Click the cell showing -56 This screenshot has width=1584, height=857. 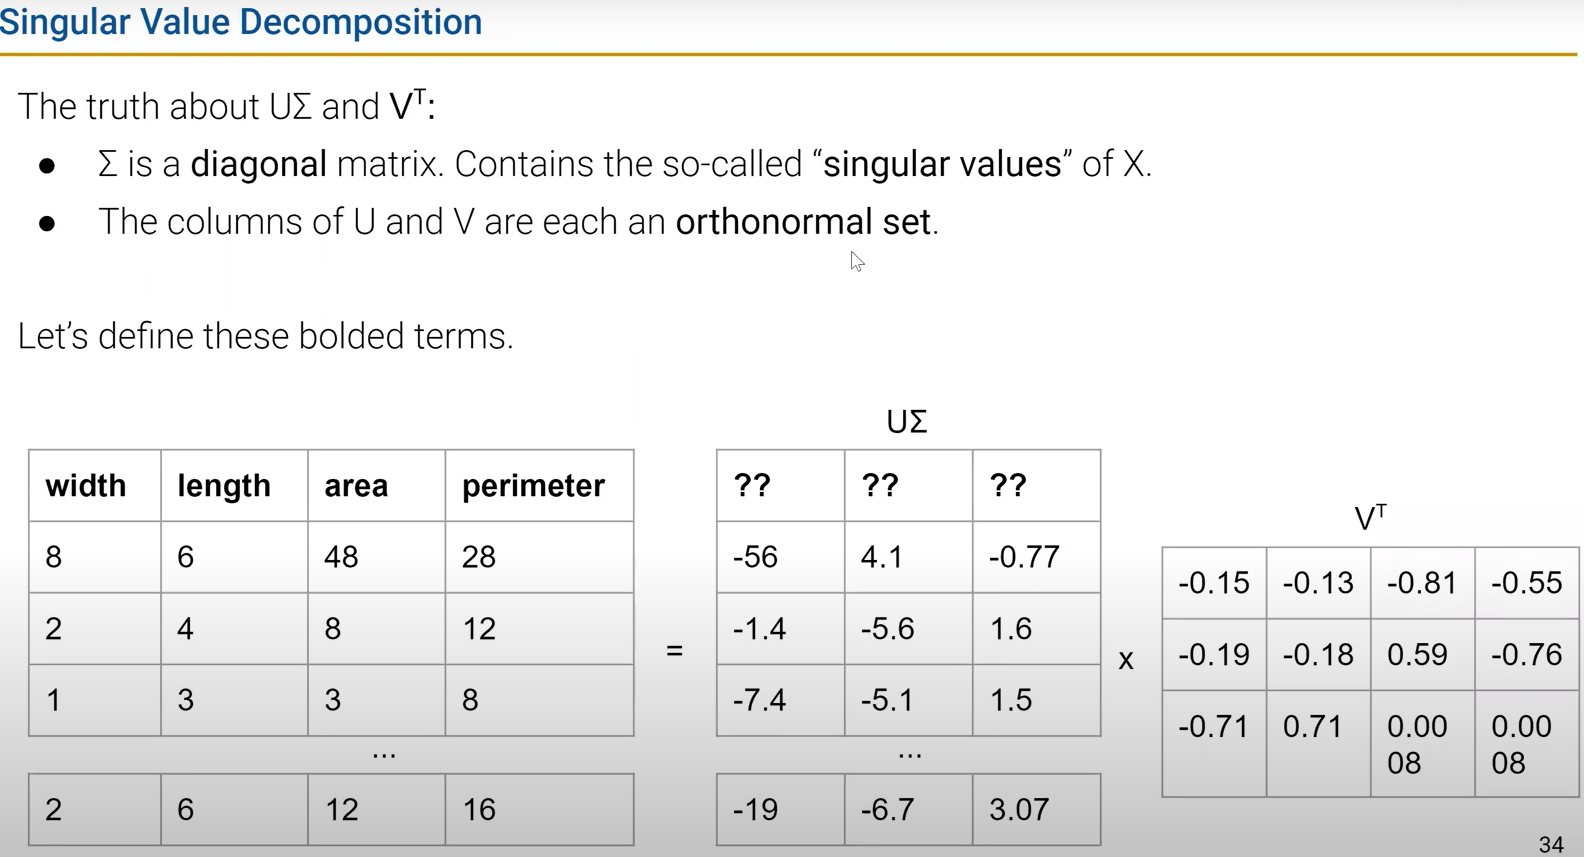tap(756, 557)
